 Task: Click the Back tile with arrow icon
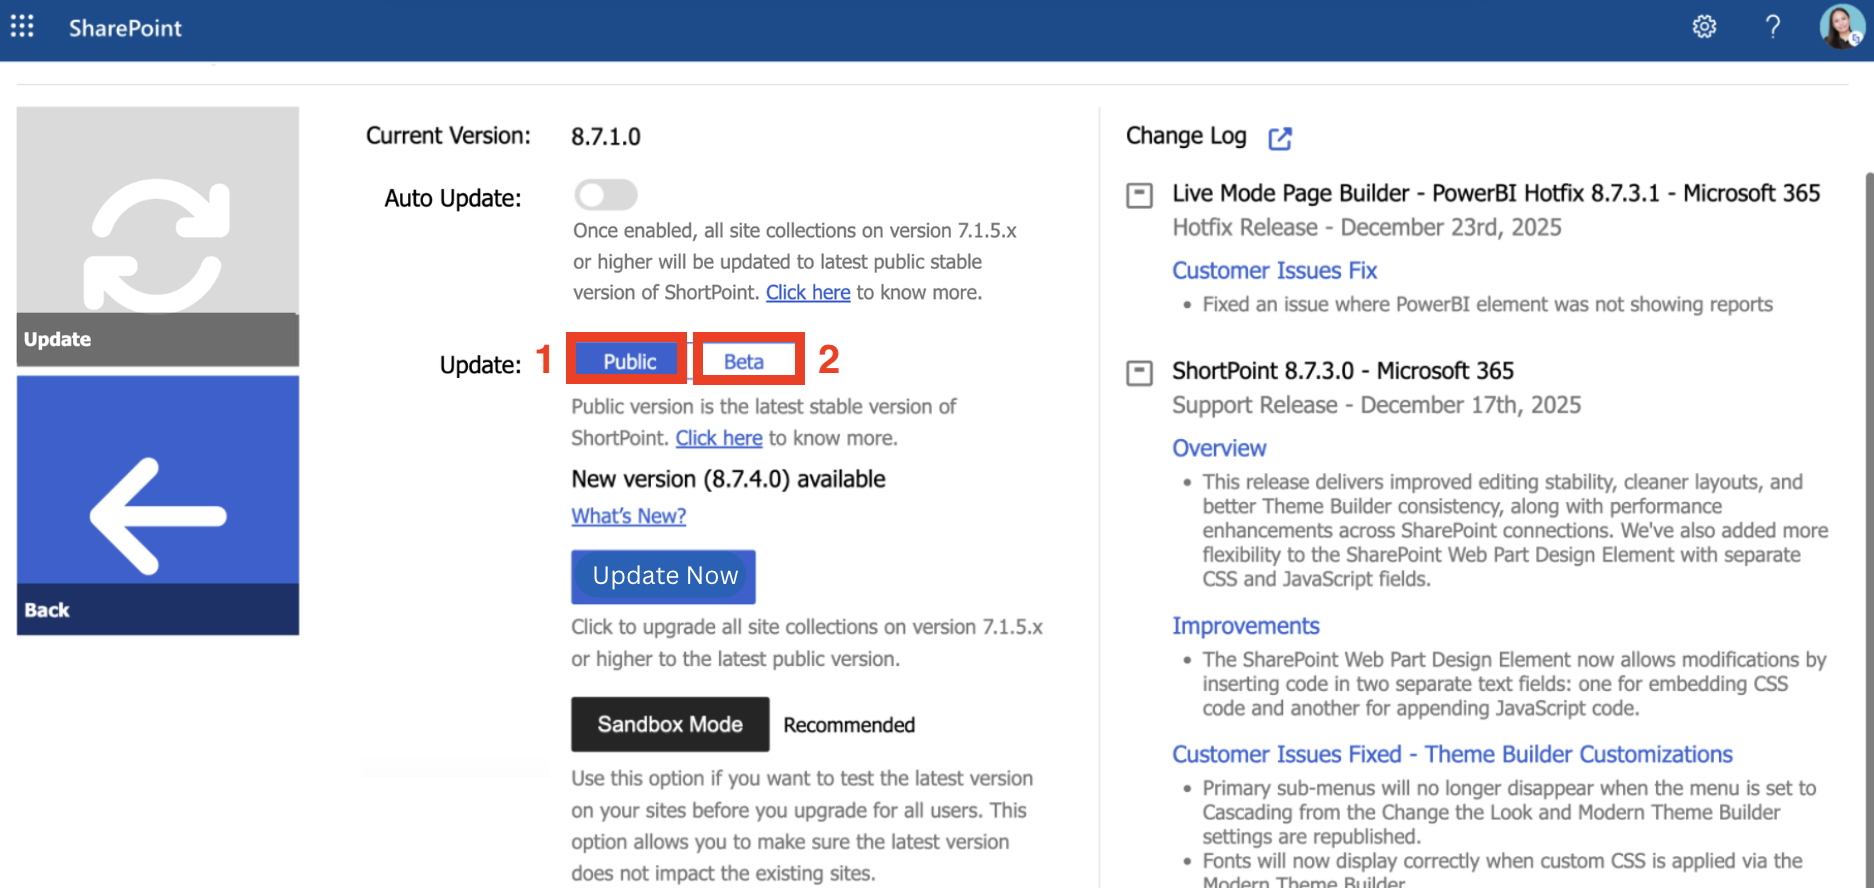[158, 505]
